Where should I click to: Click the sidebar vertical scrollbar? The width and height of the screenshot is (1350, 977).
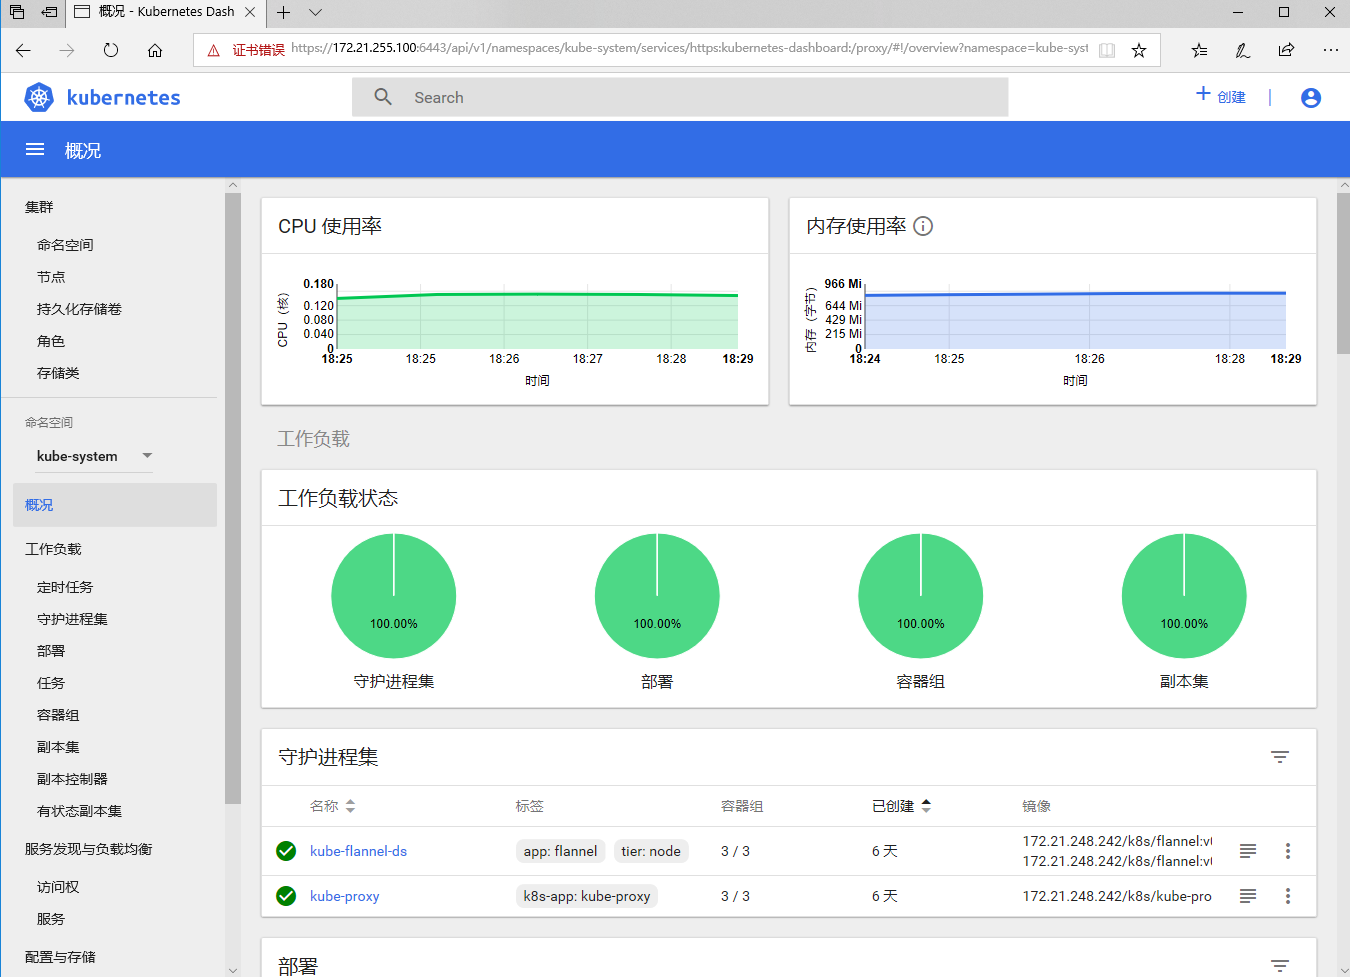pyautogui.click(x=233, y=500)
